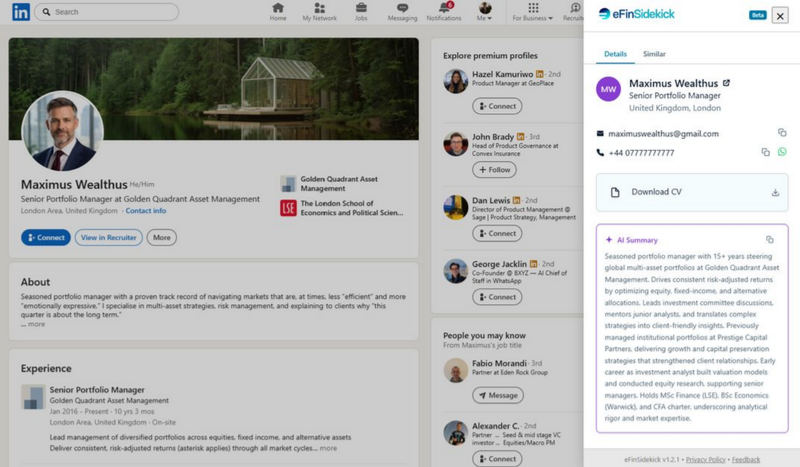Open the LinkedIn home logo
The image size is (800, 467).
(21, 12)
